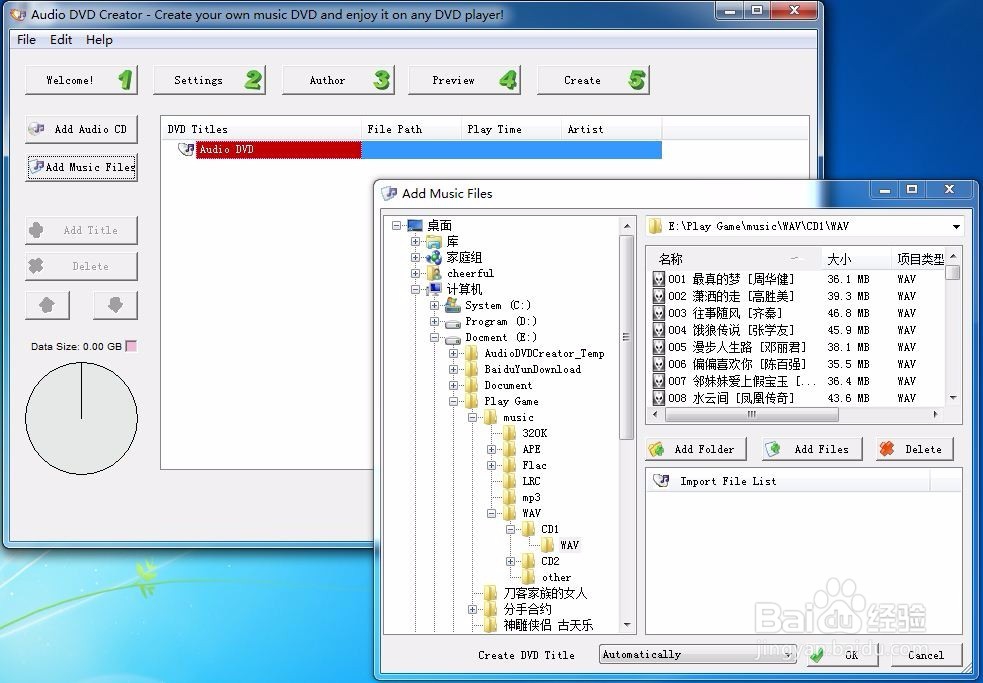
Task: Sort file list by 名称 column
Action: pyautogui.click(x=734, y=258)
